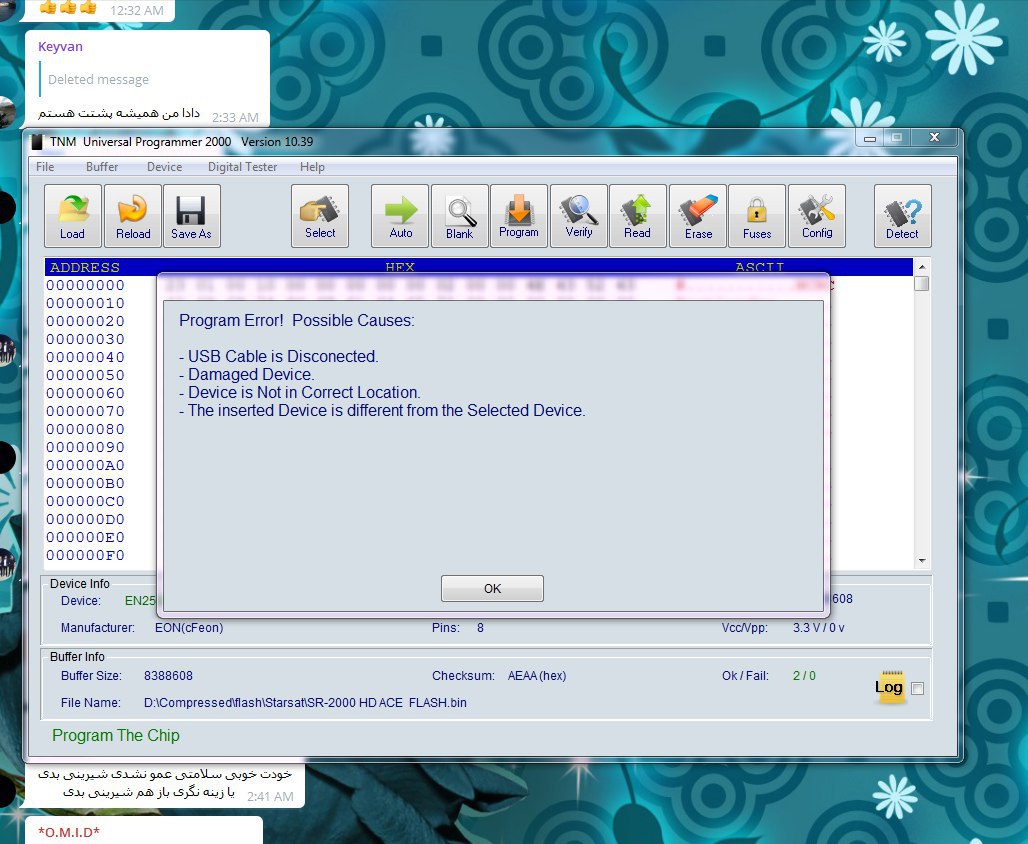
Task: Click the file name path SR-2000 HD ACE FLASH.bin
Action: [x=306, y=702]
